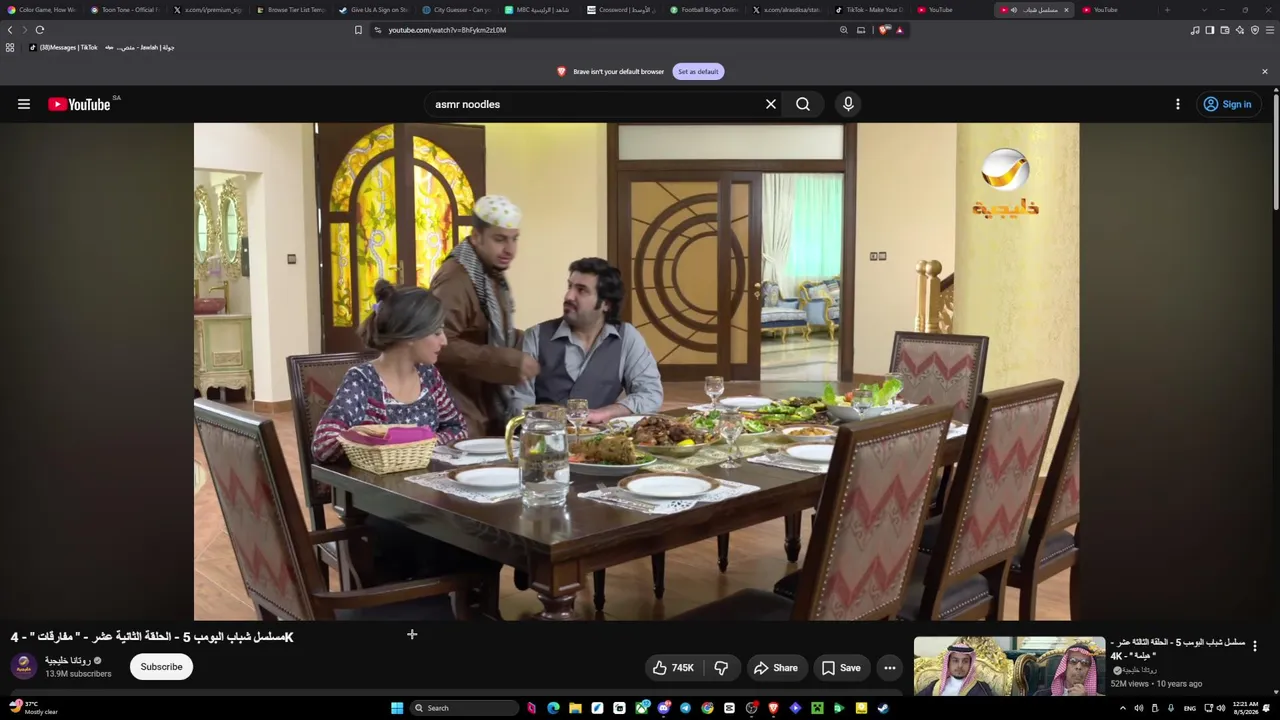The image size is (1280, 720).
Task: Open the taskbar clock and calendar
Action: click(1245, 708)
